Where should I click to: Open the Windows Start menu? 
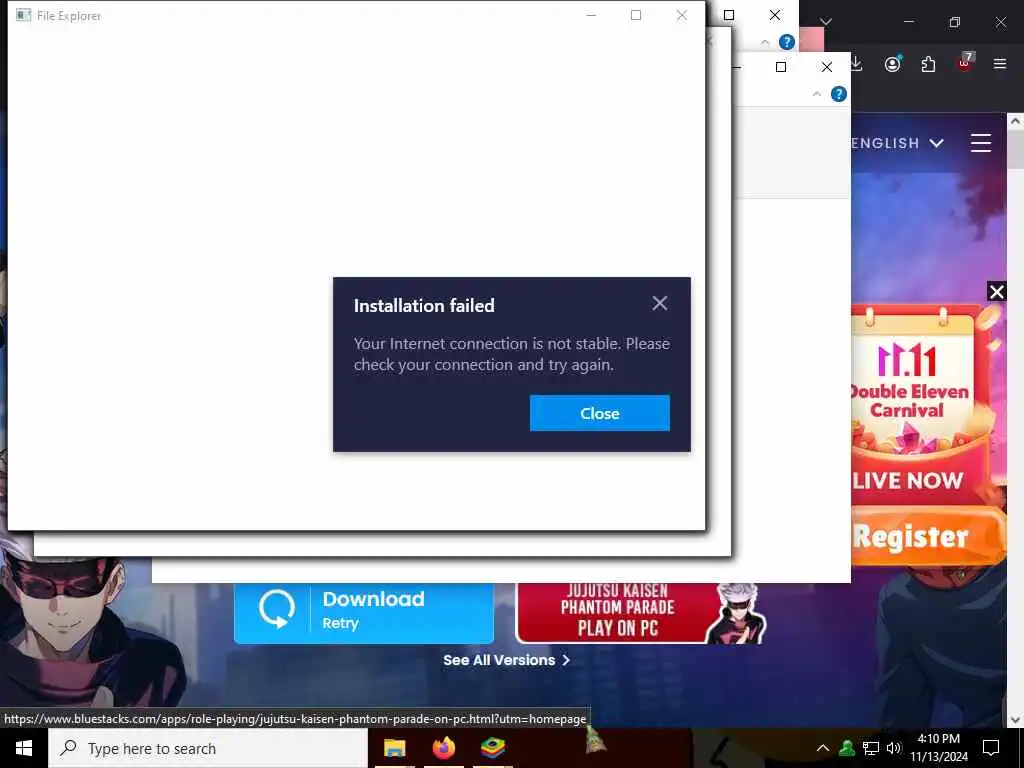24,748
